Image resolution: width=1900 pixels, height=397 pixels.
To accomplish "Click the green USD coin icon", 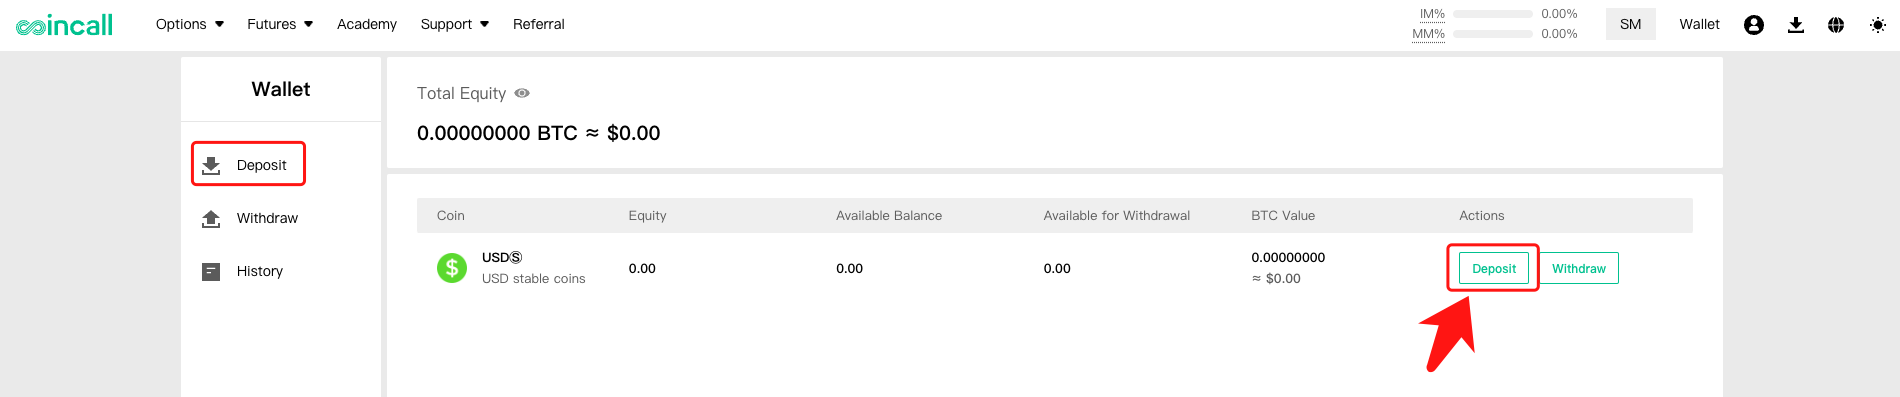I will (452, 268).
